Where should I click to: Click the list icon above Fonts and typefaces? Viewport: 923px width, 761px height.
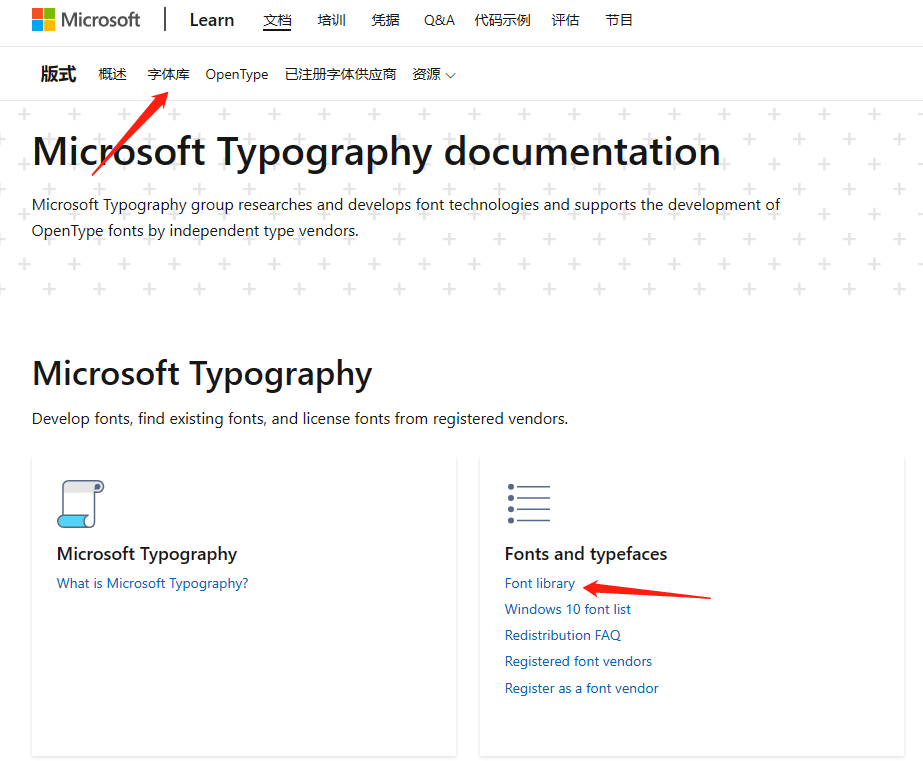click(x=528, y=504)
